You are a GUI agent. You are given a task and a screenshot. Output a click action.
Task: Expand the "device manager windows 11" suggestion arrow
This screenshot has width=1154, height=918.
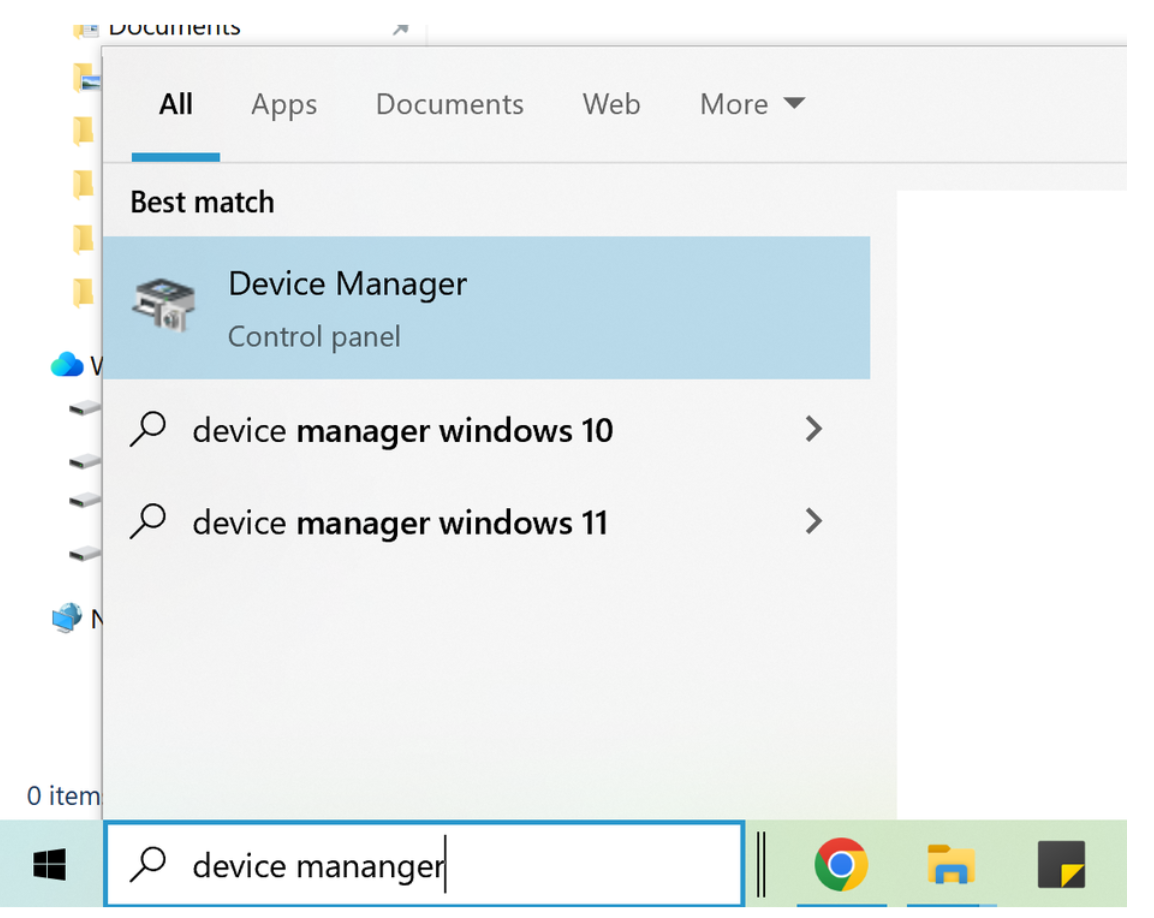813,522
